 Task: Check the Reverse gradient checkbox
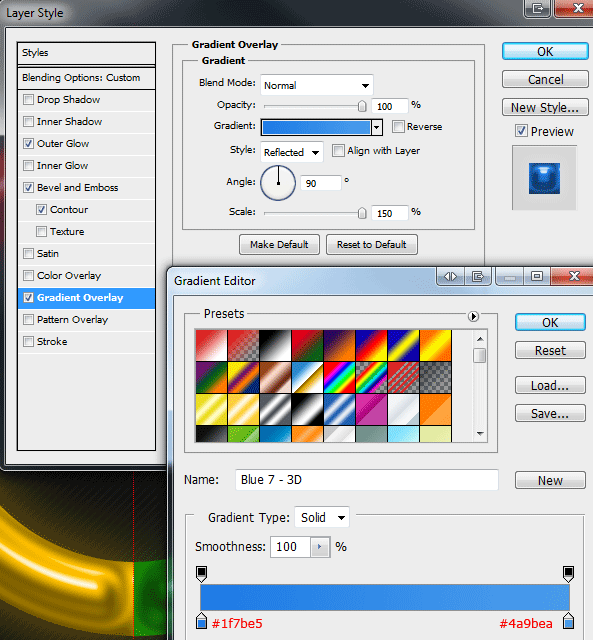tap(398, 127)
